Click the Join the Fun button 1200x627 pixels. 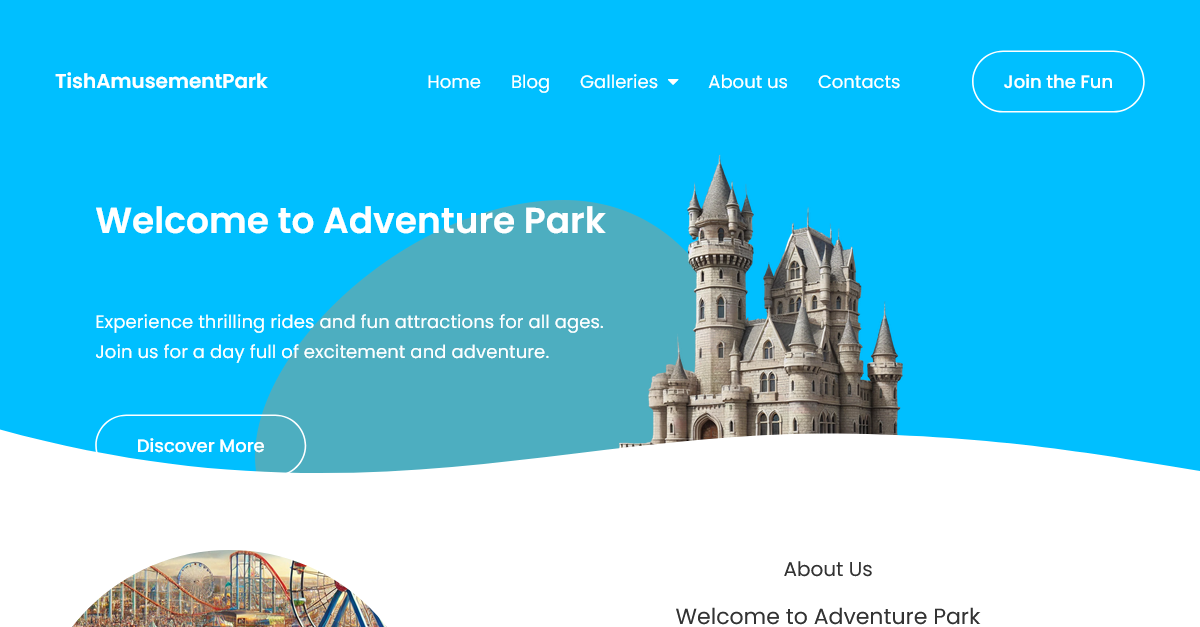[x=1058, y=82]
